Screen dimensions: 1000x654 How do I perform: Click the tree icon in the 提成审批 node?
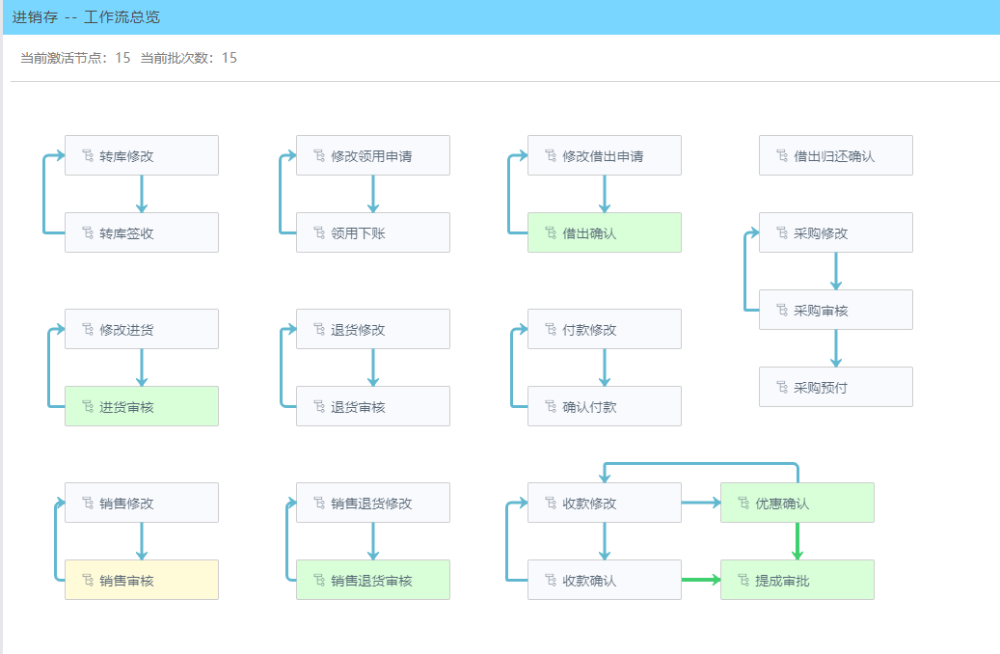pos(744,579)
